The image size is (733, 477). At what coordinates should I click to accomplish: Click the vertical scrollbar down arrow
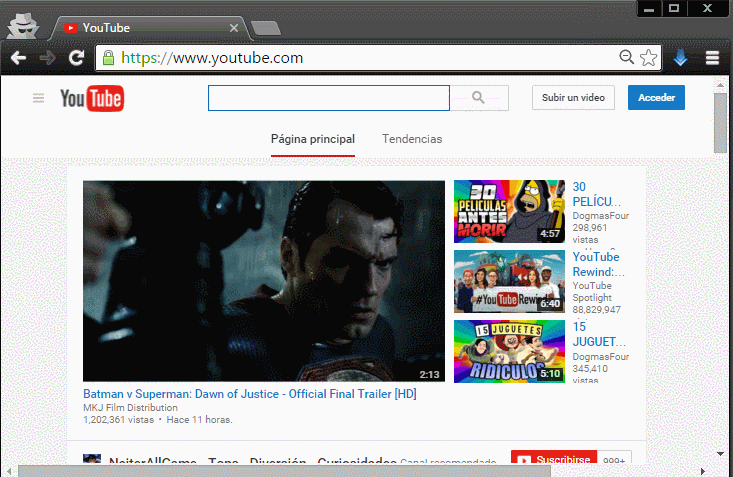pos(720,454)
